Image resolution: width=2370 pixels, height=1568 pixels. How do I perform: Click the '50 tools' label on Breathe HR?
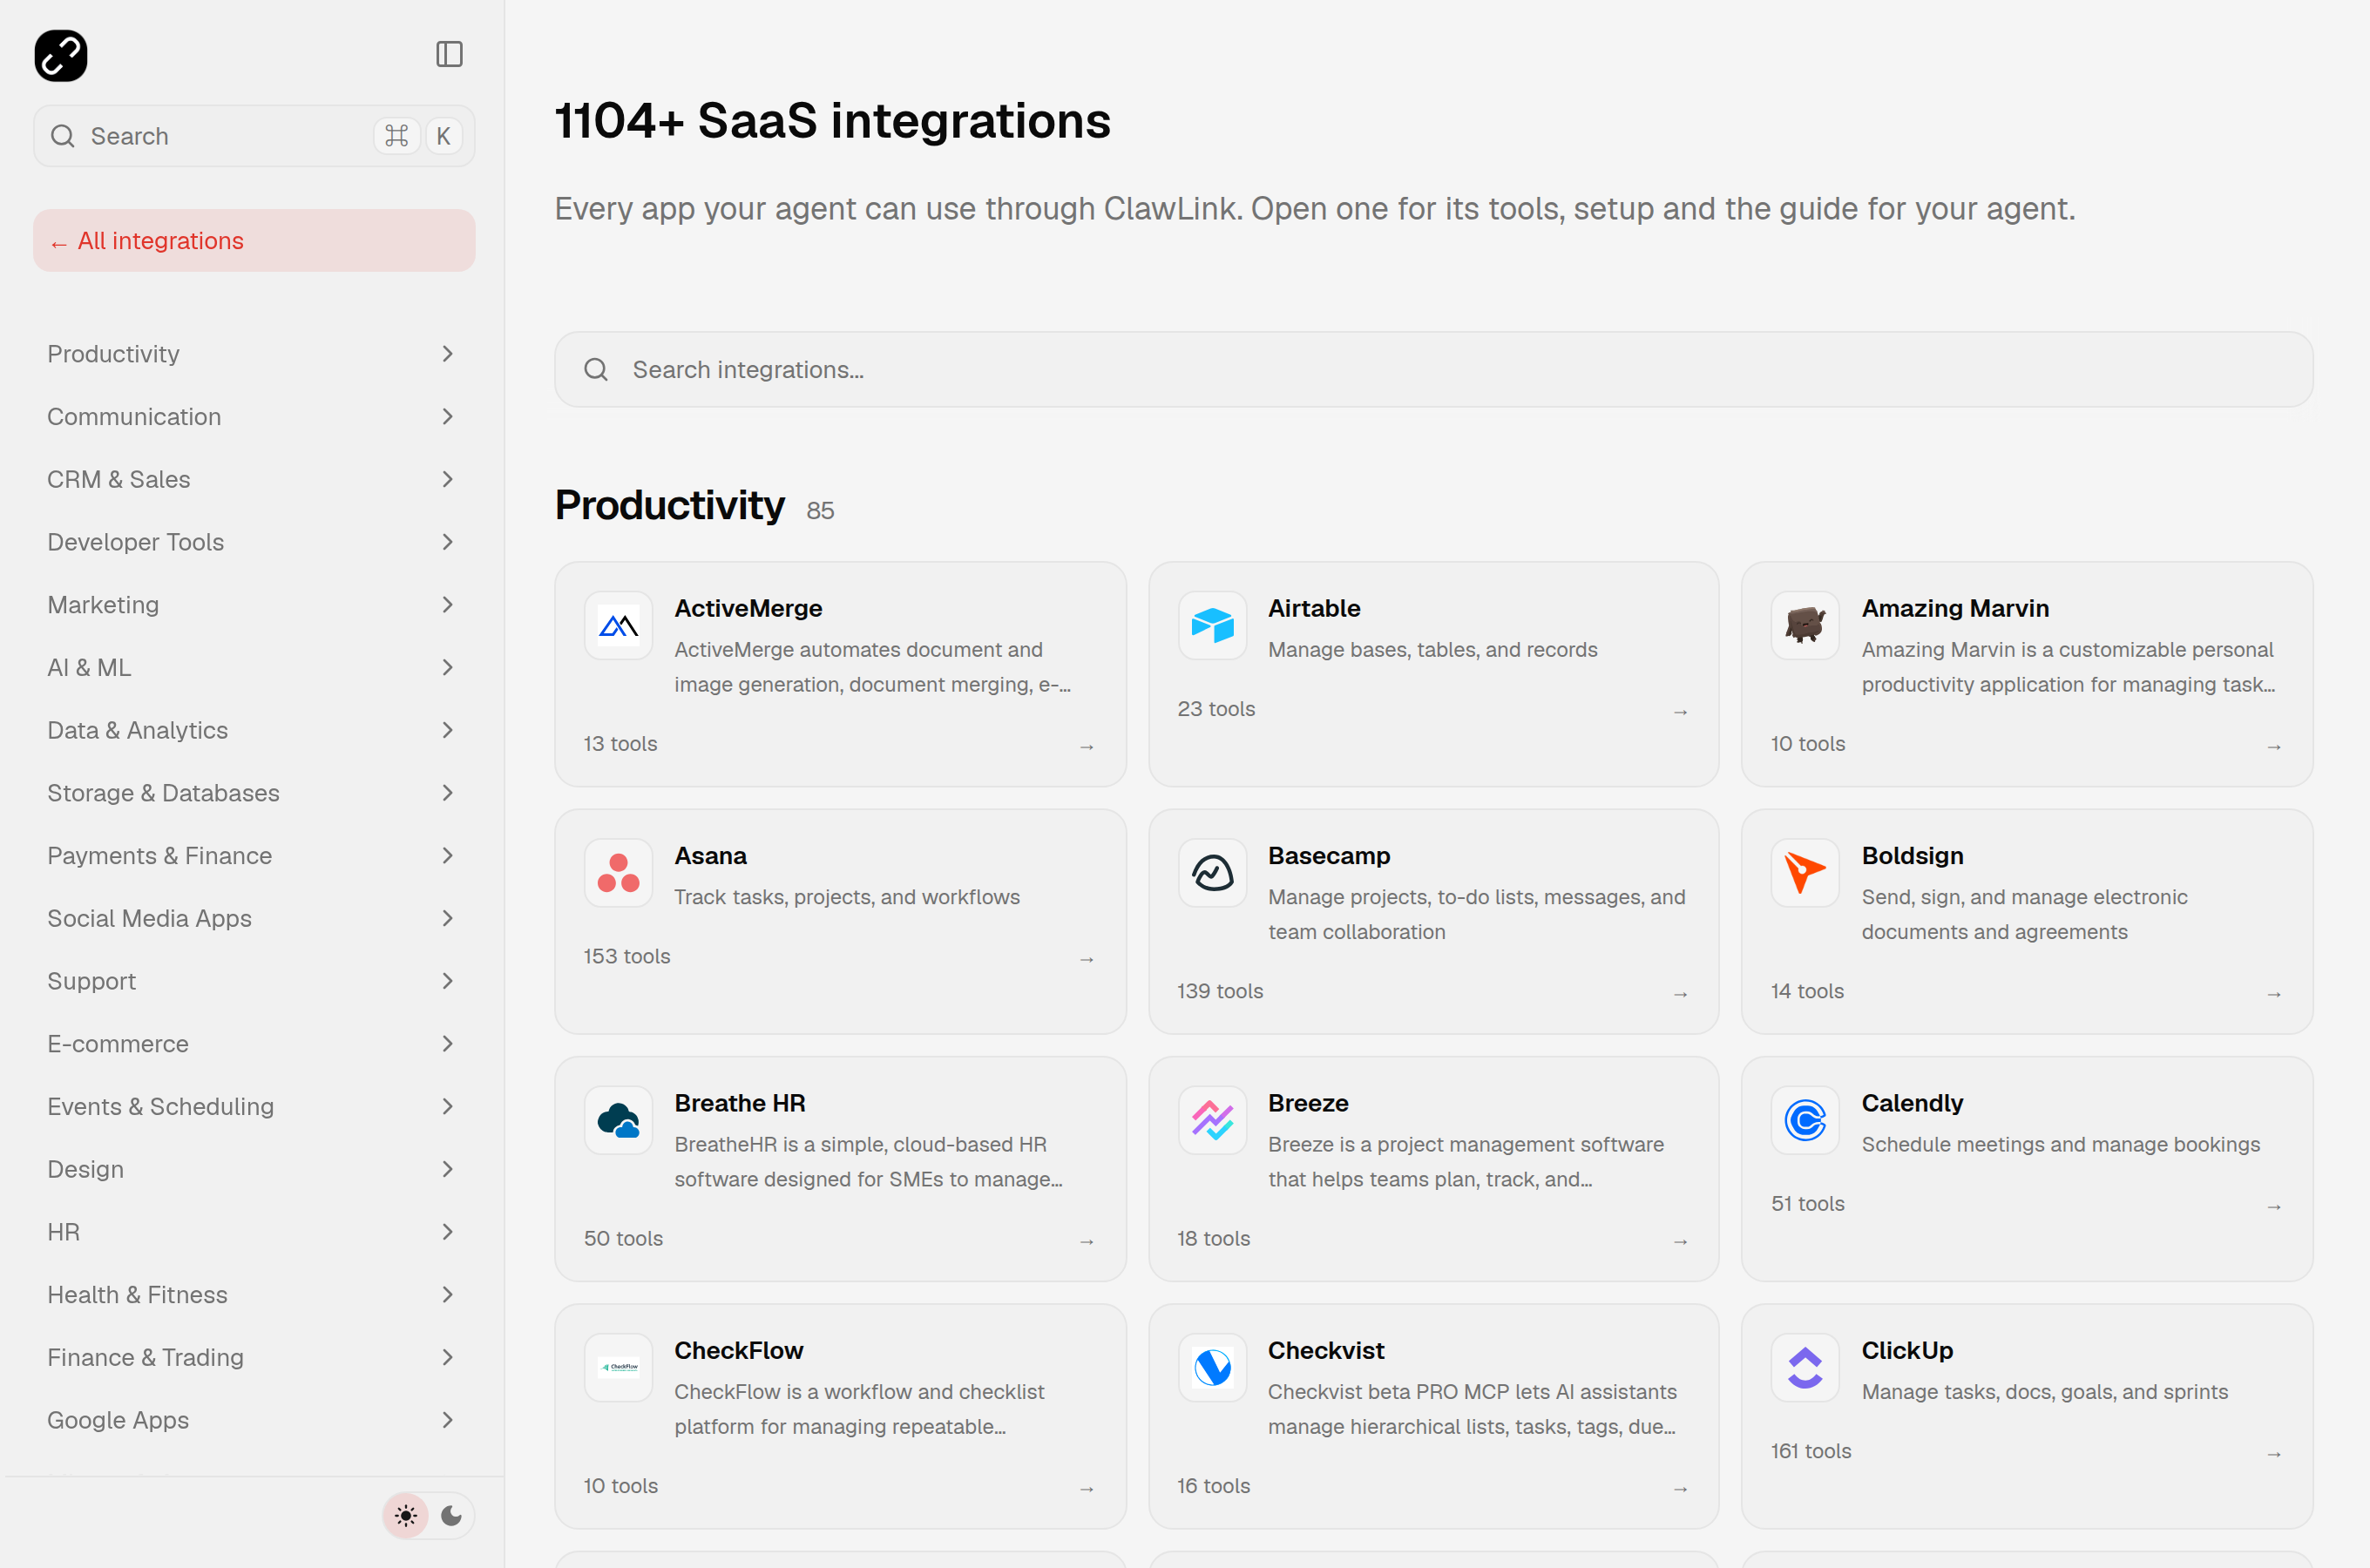pos(623,1238)
